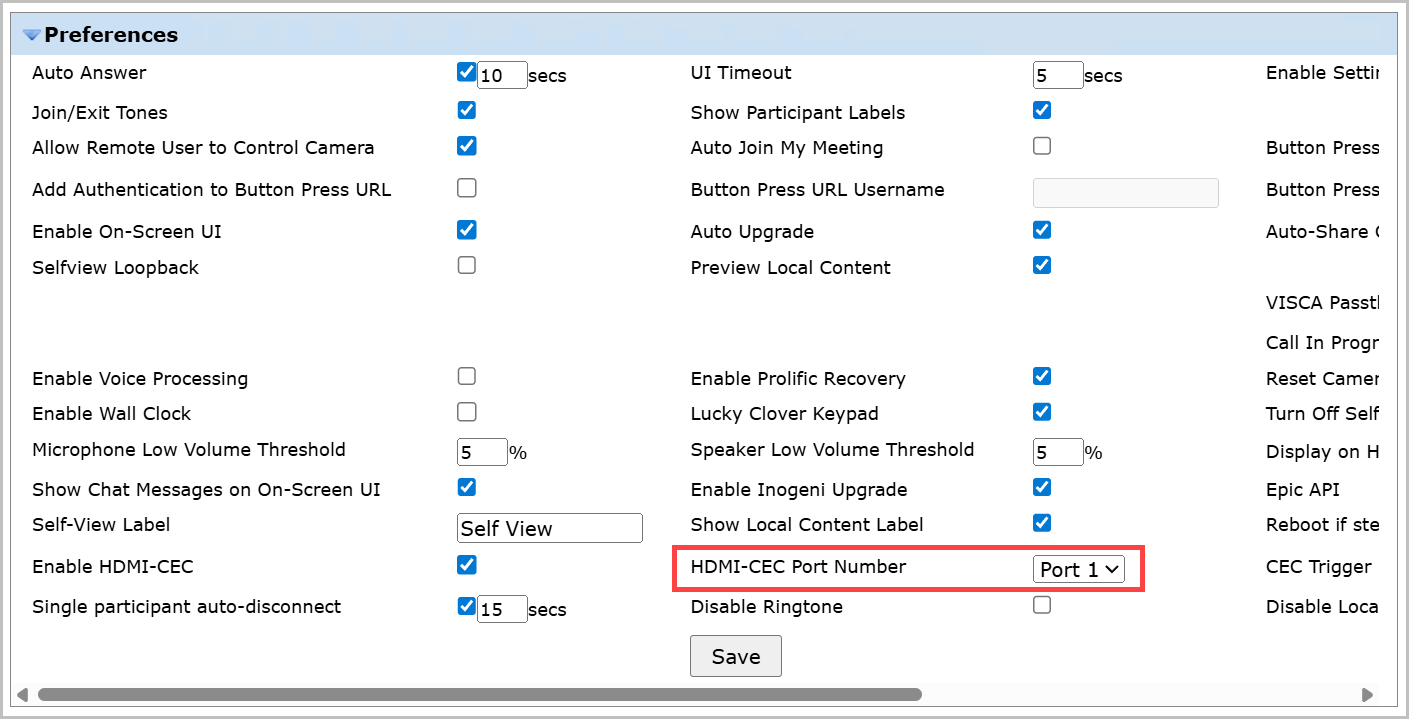The height and width of the screenshot is (719, 1409).
Task: Disable Join/Exit Tones checkbox
Action: (466, 110)
